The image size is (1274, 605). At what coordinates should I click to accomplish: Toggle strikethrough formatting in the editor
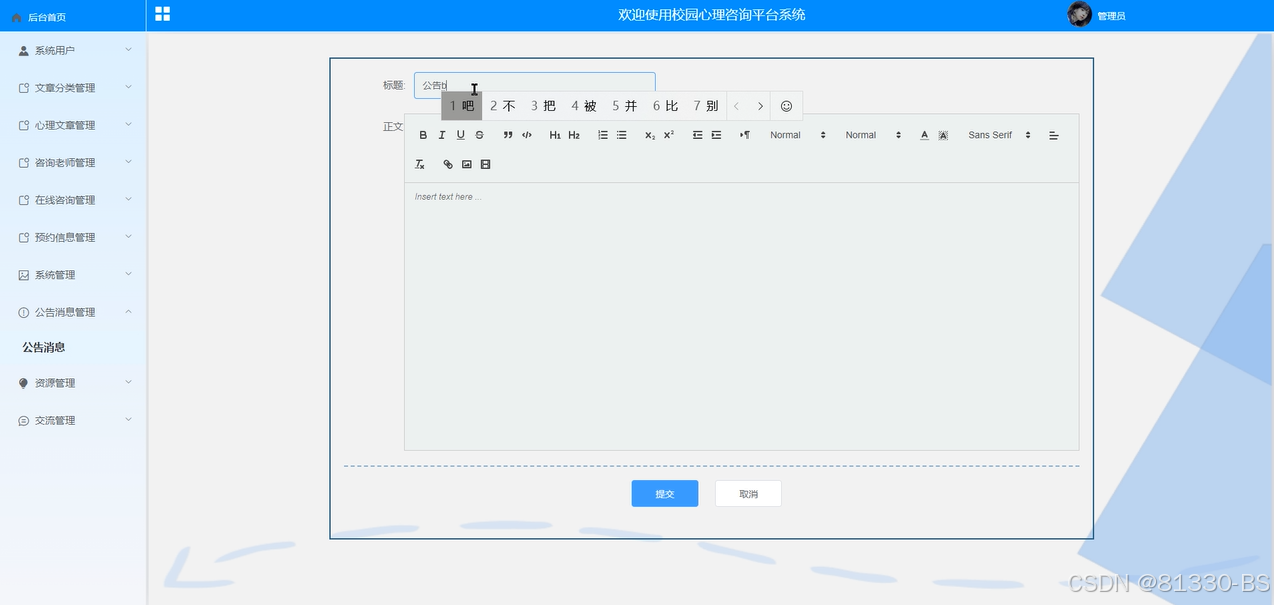point(480,135)
